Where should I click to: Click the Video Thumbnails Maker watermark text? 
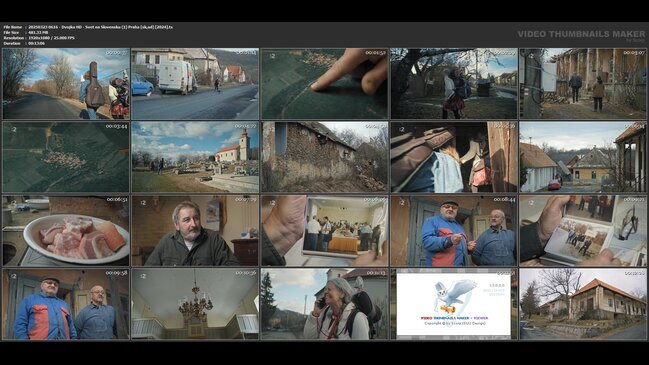click(581, 34)
